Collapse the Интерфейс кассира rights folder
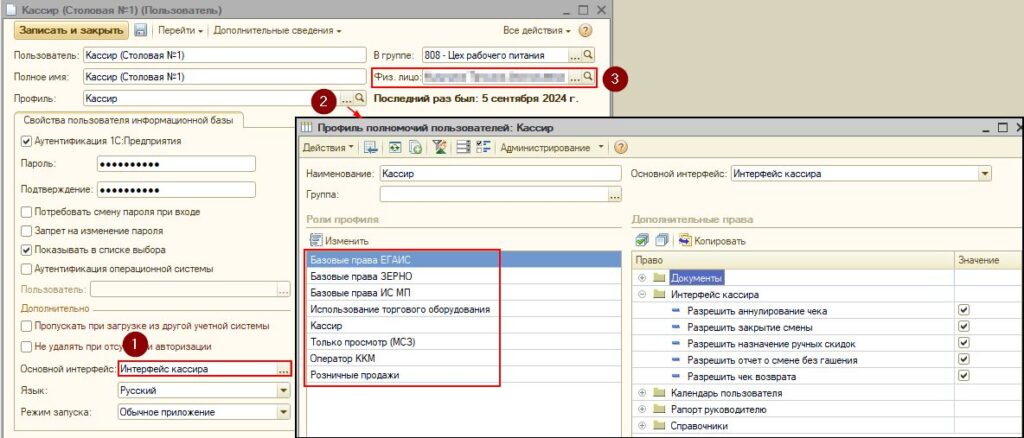 (x=642, y=295)
